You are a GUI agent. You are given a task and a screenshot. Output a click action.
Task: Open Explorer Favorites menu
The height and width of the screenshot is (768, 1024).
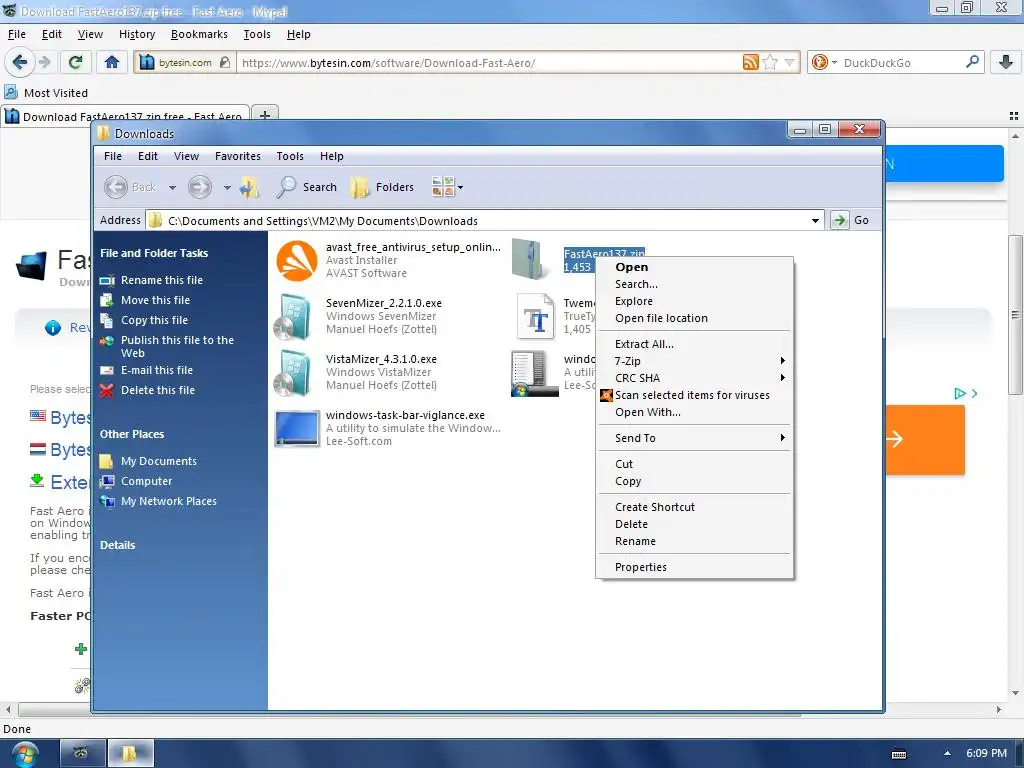click(238, 156)
